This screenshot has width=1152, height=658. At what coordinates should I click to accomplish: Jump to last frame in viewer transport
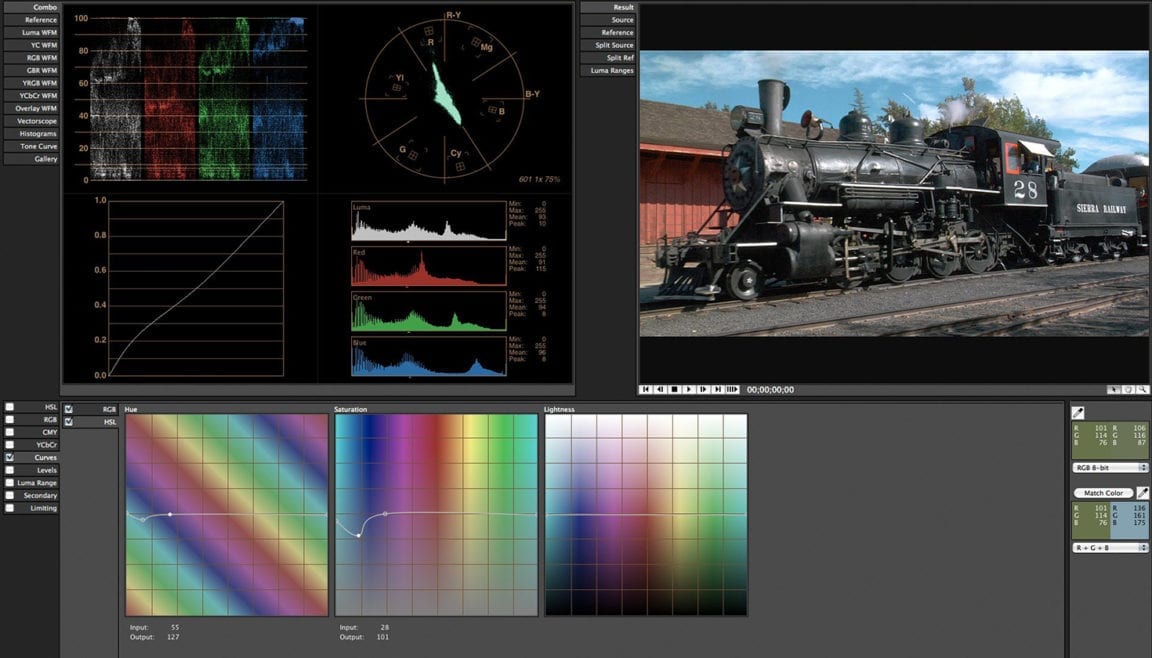[718, 389]
